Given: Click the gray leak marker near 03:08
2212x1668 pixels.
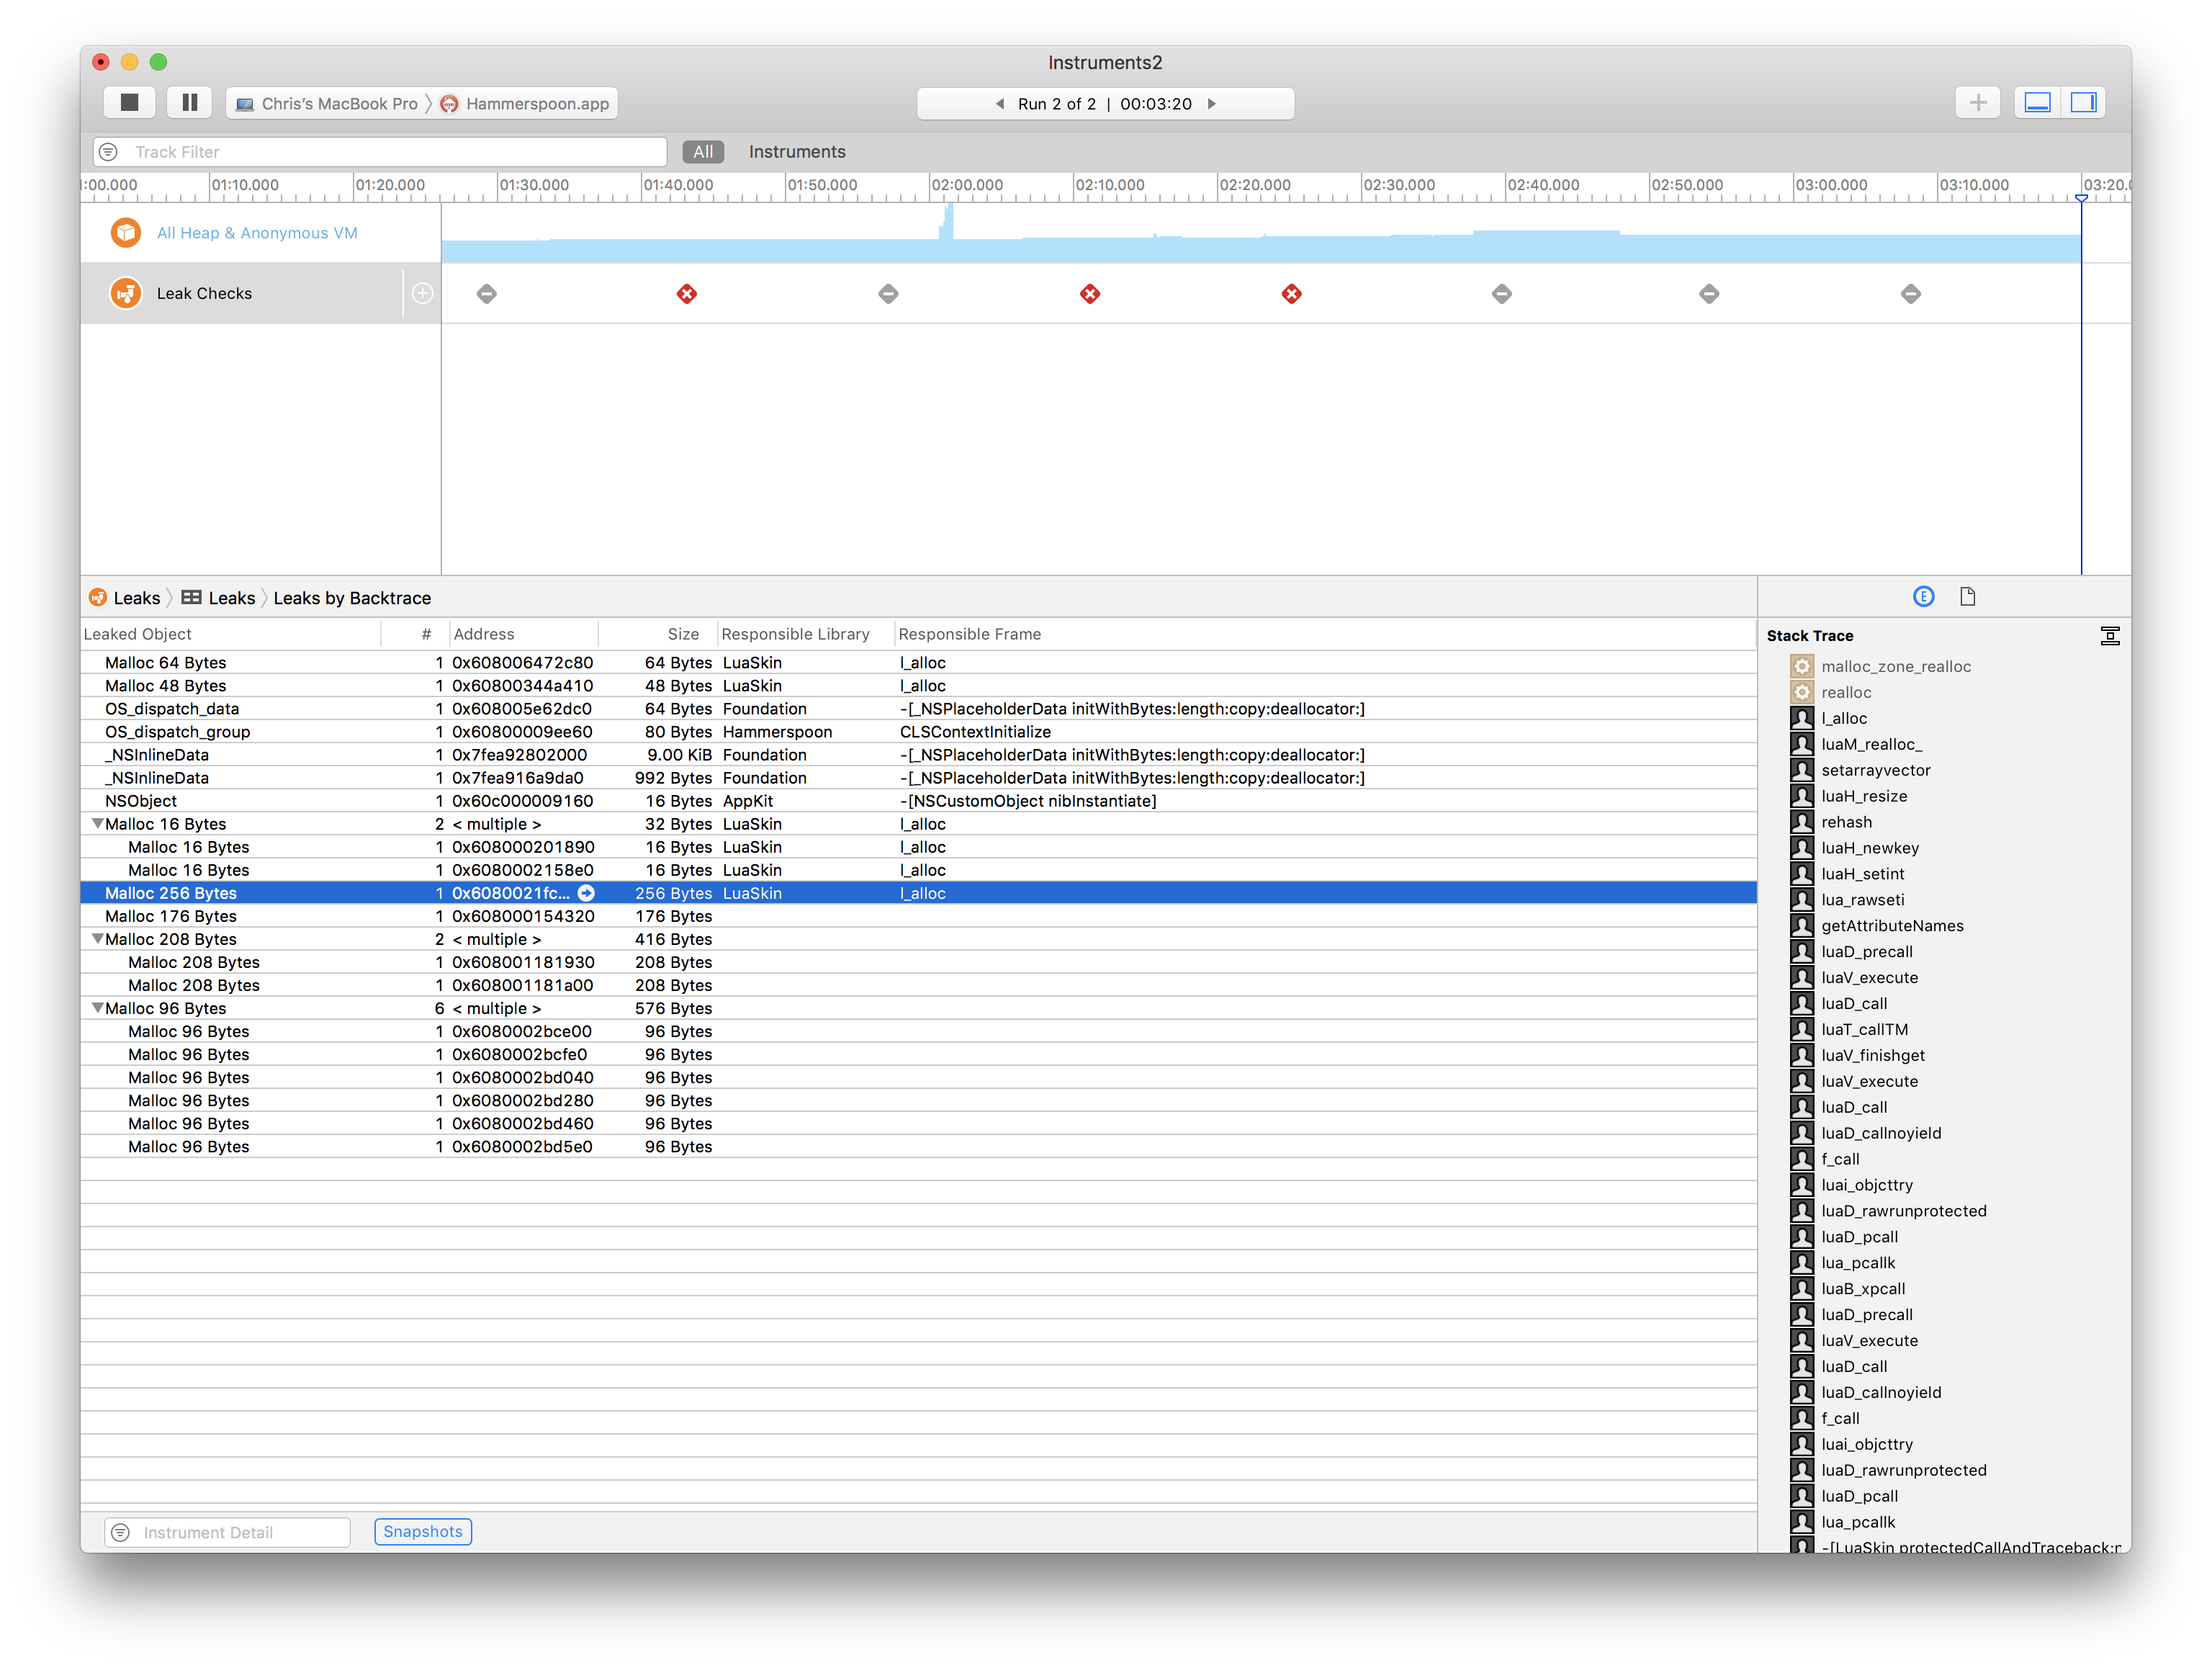Looking at the screenshot, I should (x=1911, y=294).
